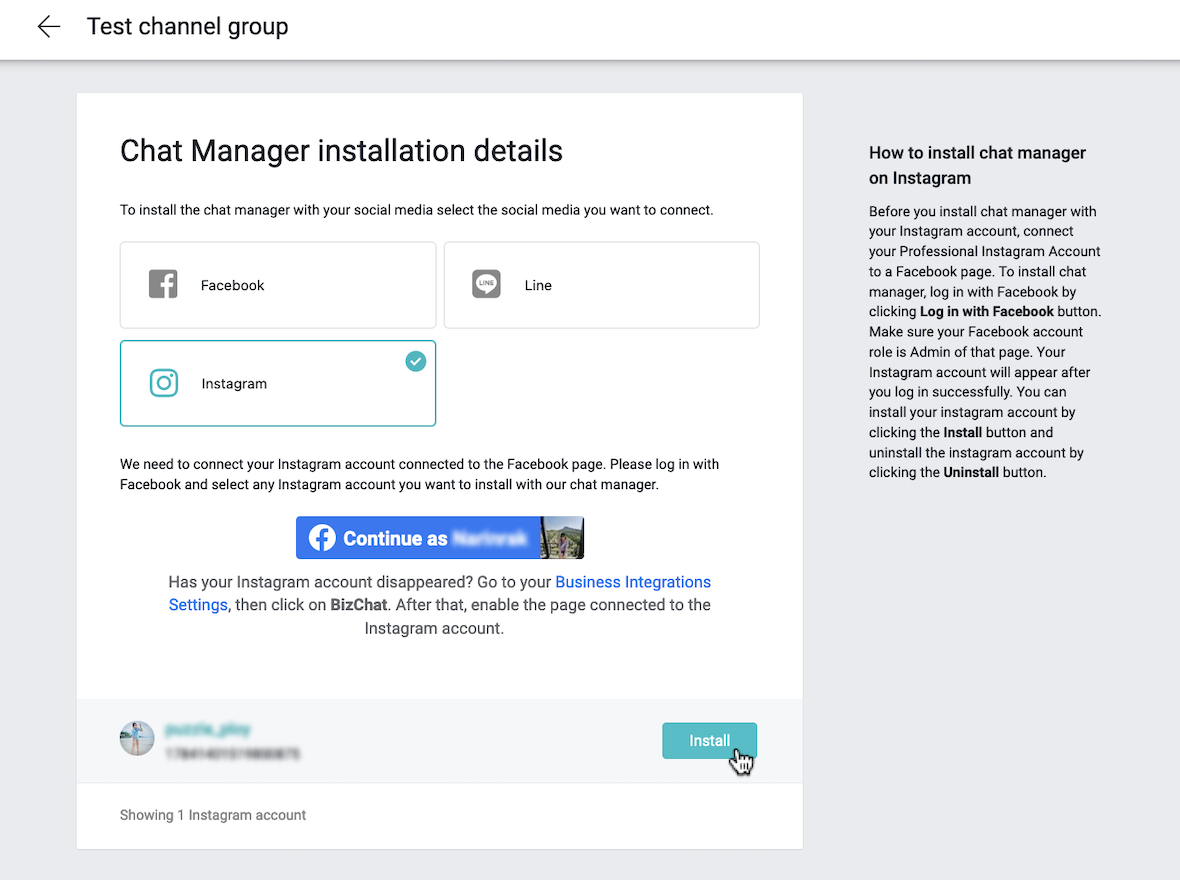Click the Instagram camera icon
The height and width of the screenshot is (880, 1180).
pyautogui.click(x=164, y=383)
